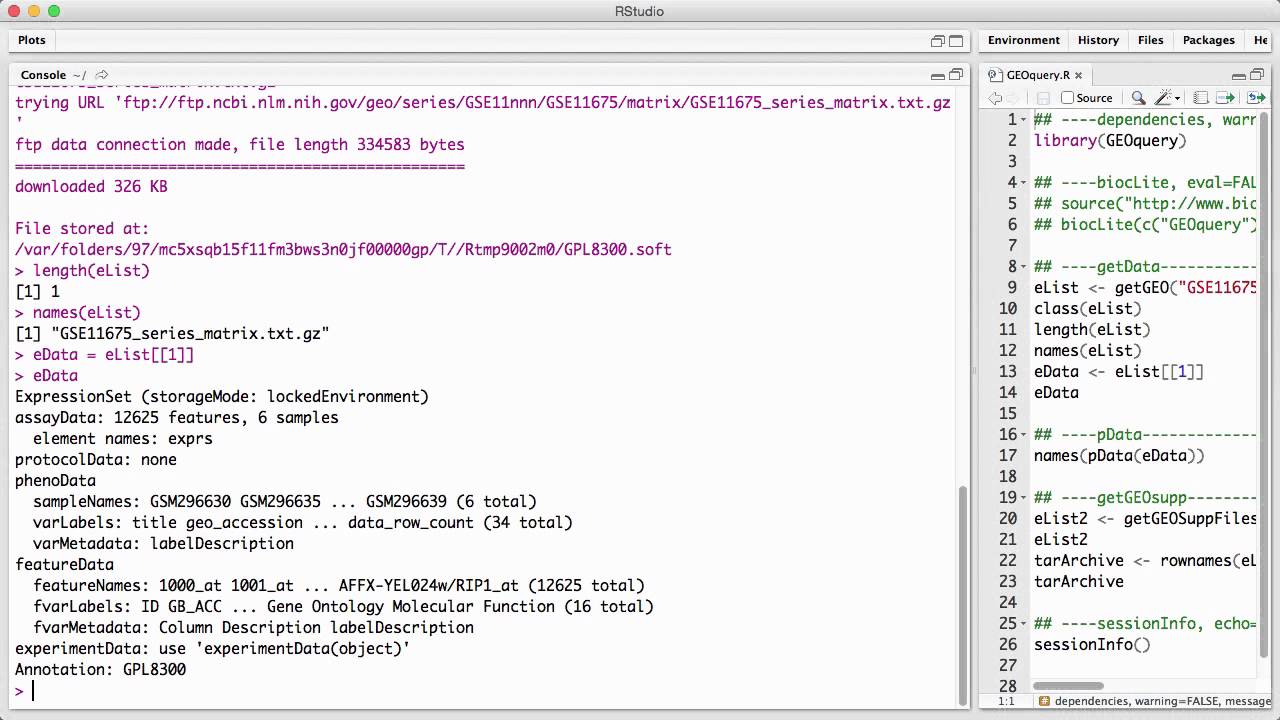Select the Console tab
Screen dimensions: 1280x720
[x=43, y=75]
